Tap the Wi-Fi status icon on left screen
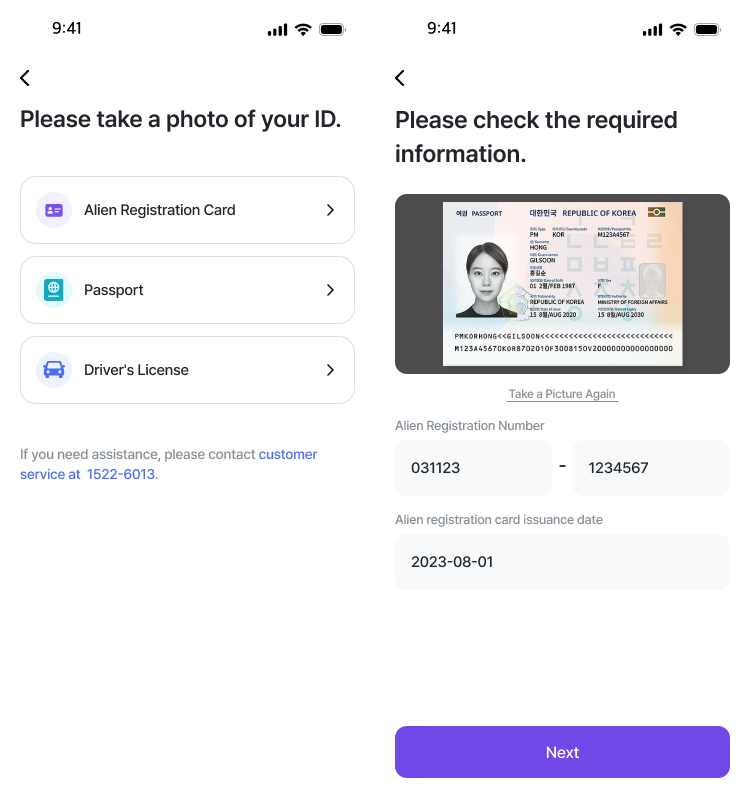 click(303, 30)
